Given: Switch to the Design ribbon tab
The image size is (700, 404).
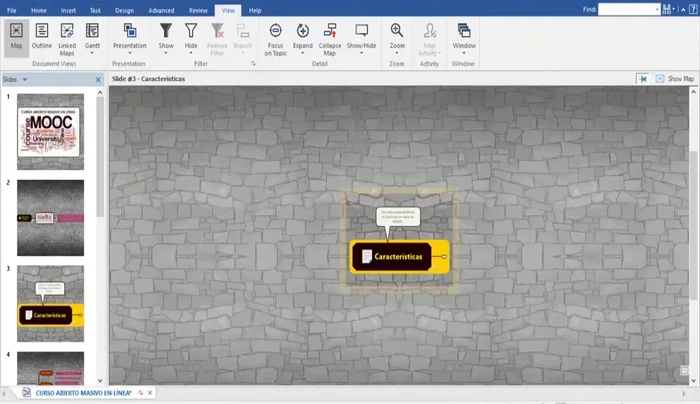Looking at the screenshot, I should coord(124,8).
